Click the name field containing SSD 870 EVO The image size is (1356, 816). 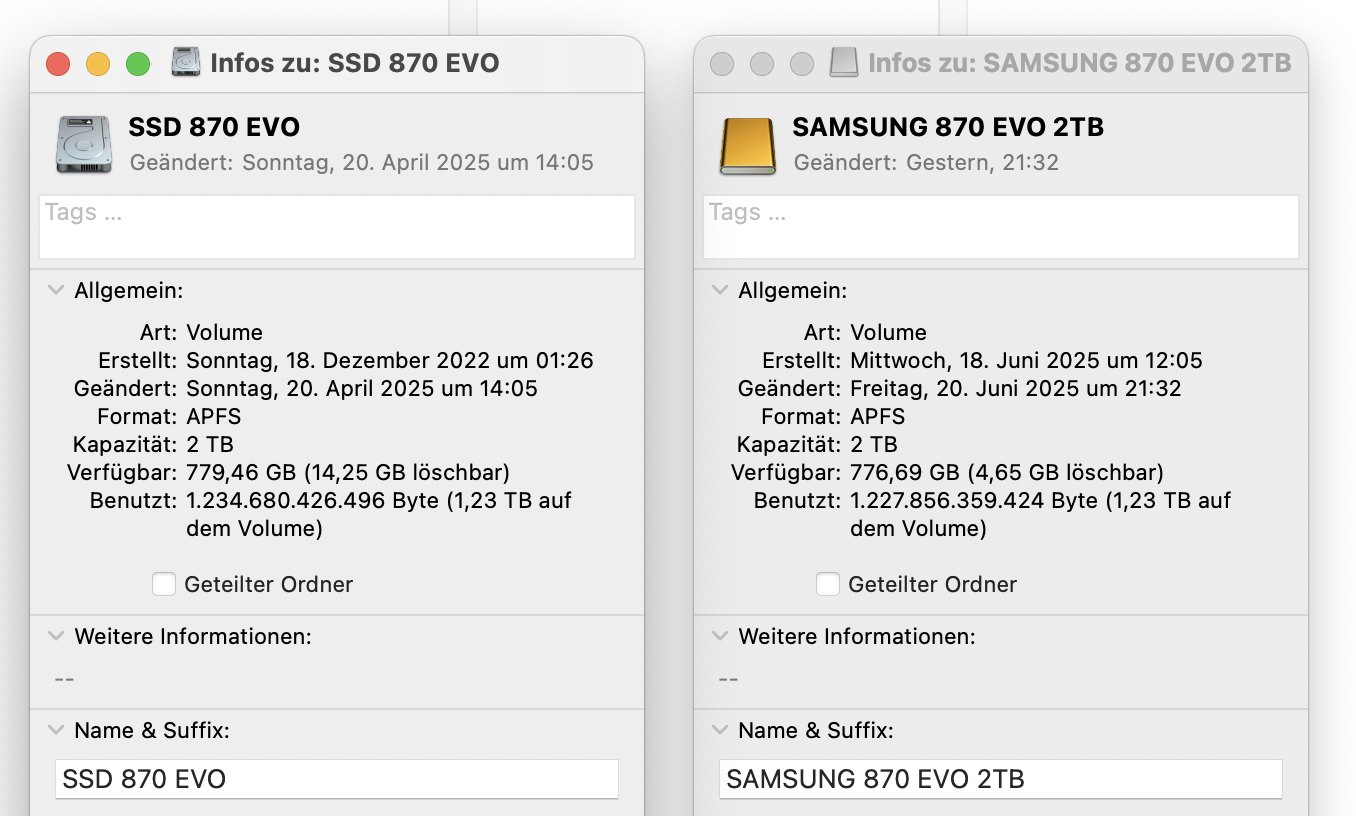337,779
